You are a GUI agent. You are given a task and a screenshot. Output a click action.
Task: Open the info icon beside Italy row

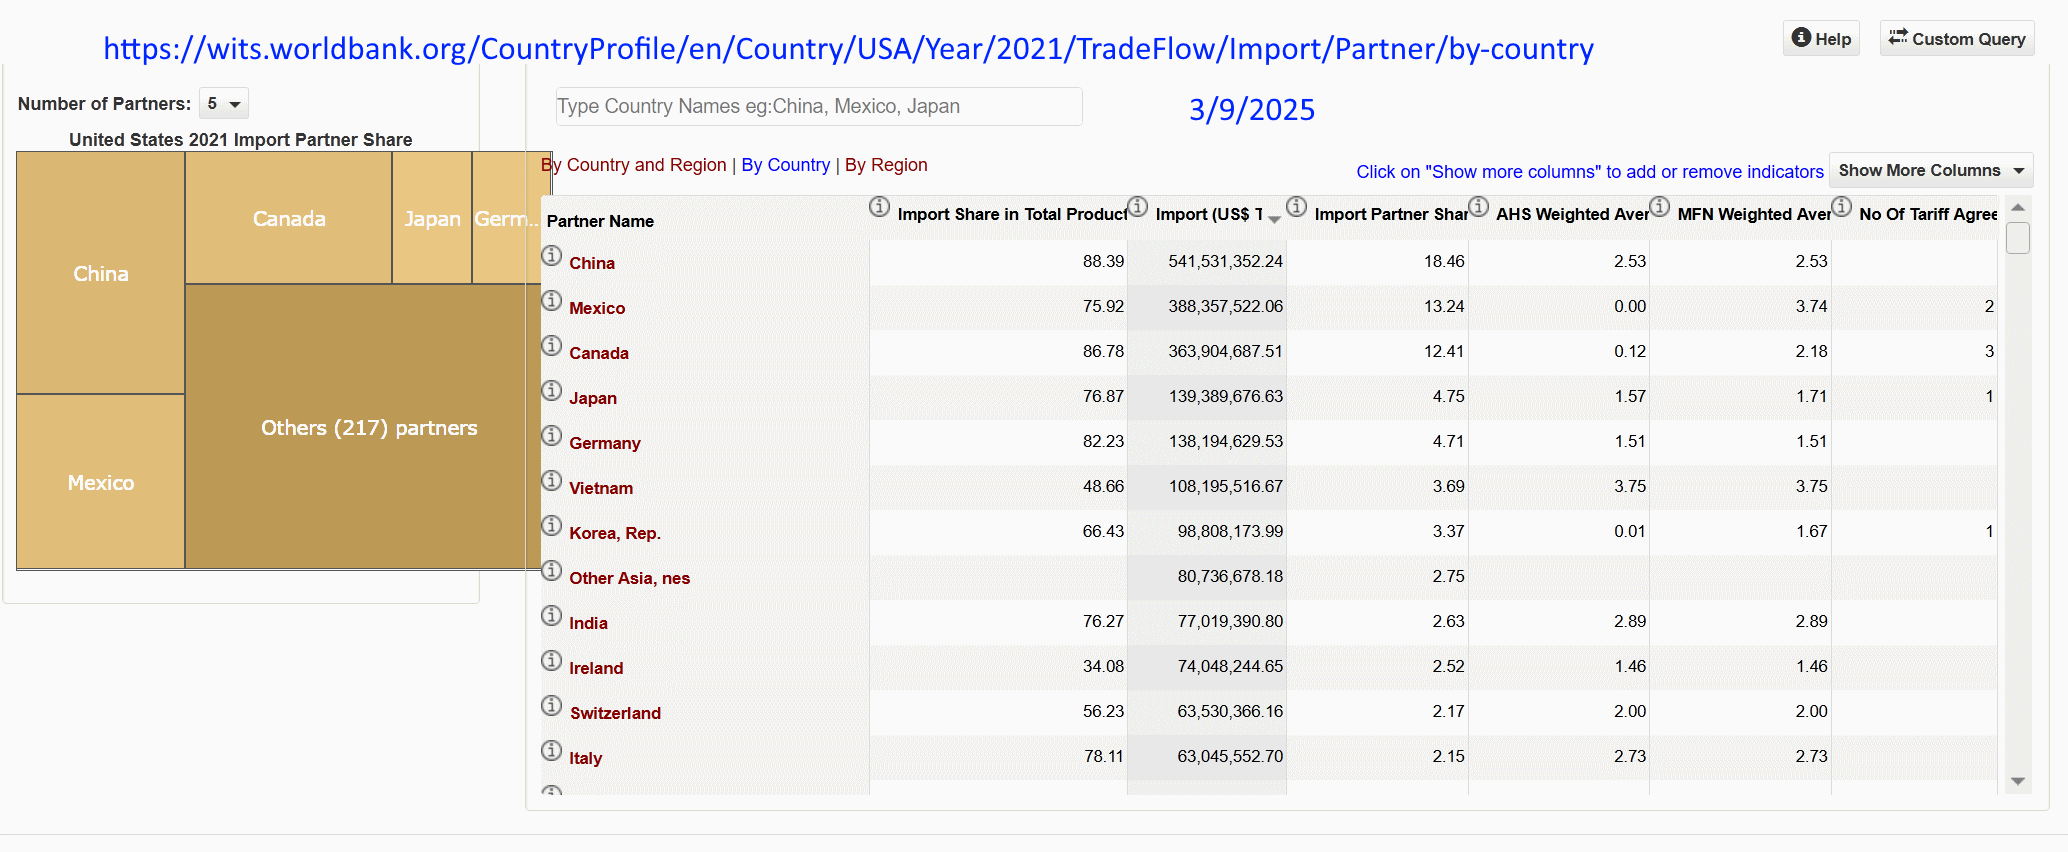click(551, 751)
